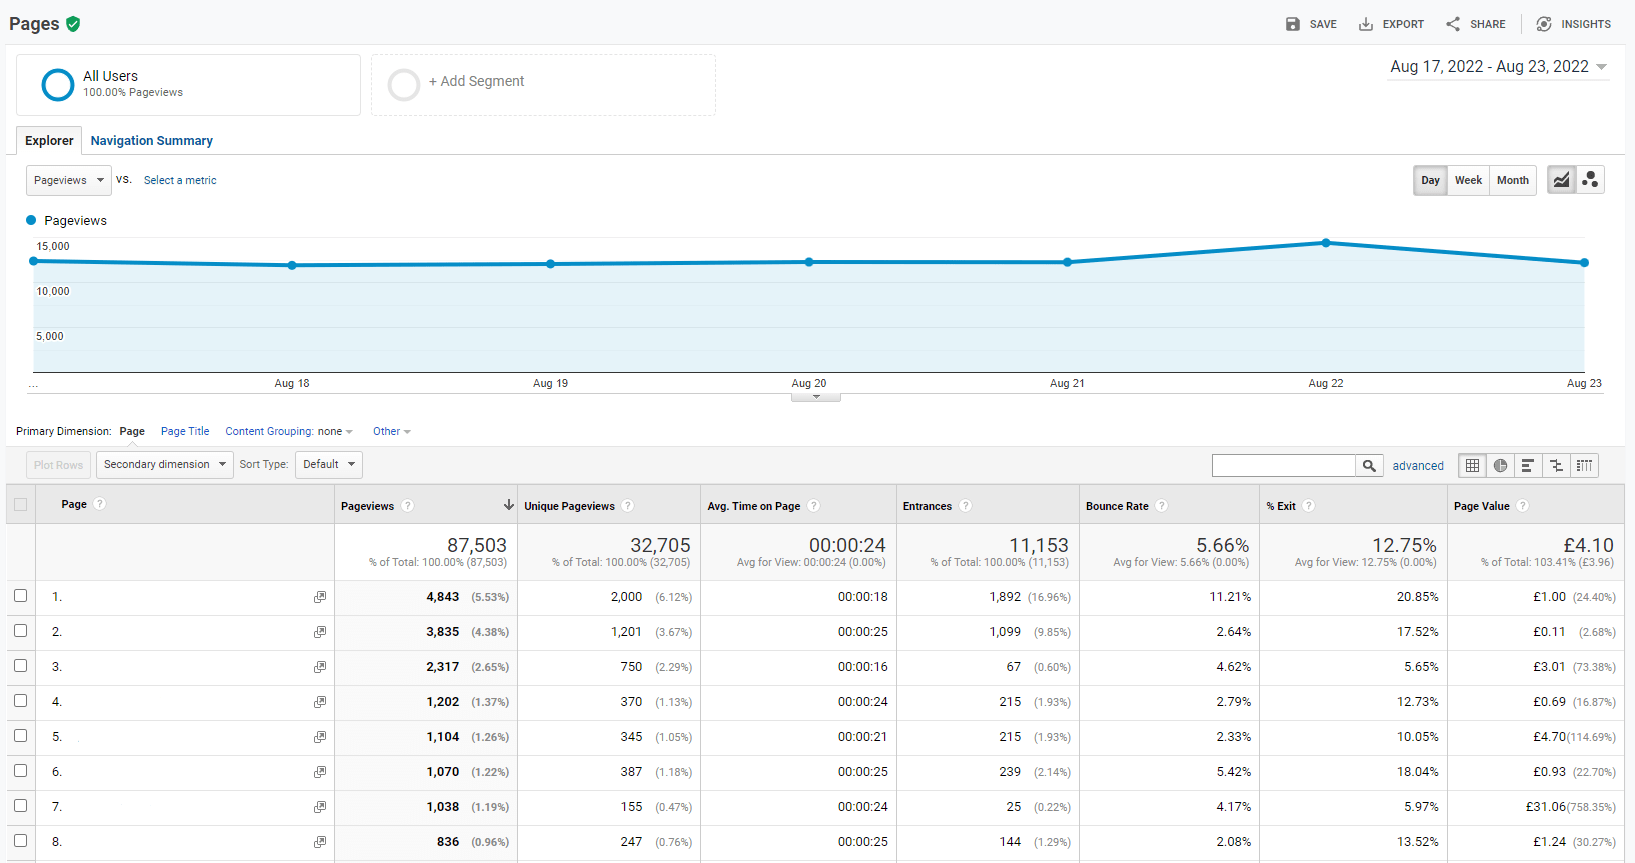Open the date range picker
The image size is (1635, 863).
(1498, 67)
